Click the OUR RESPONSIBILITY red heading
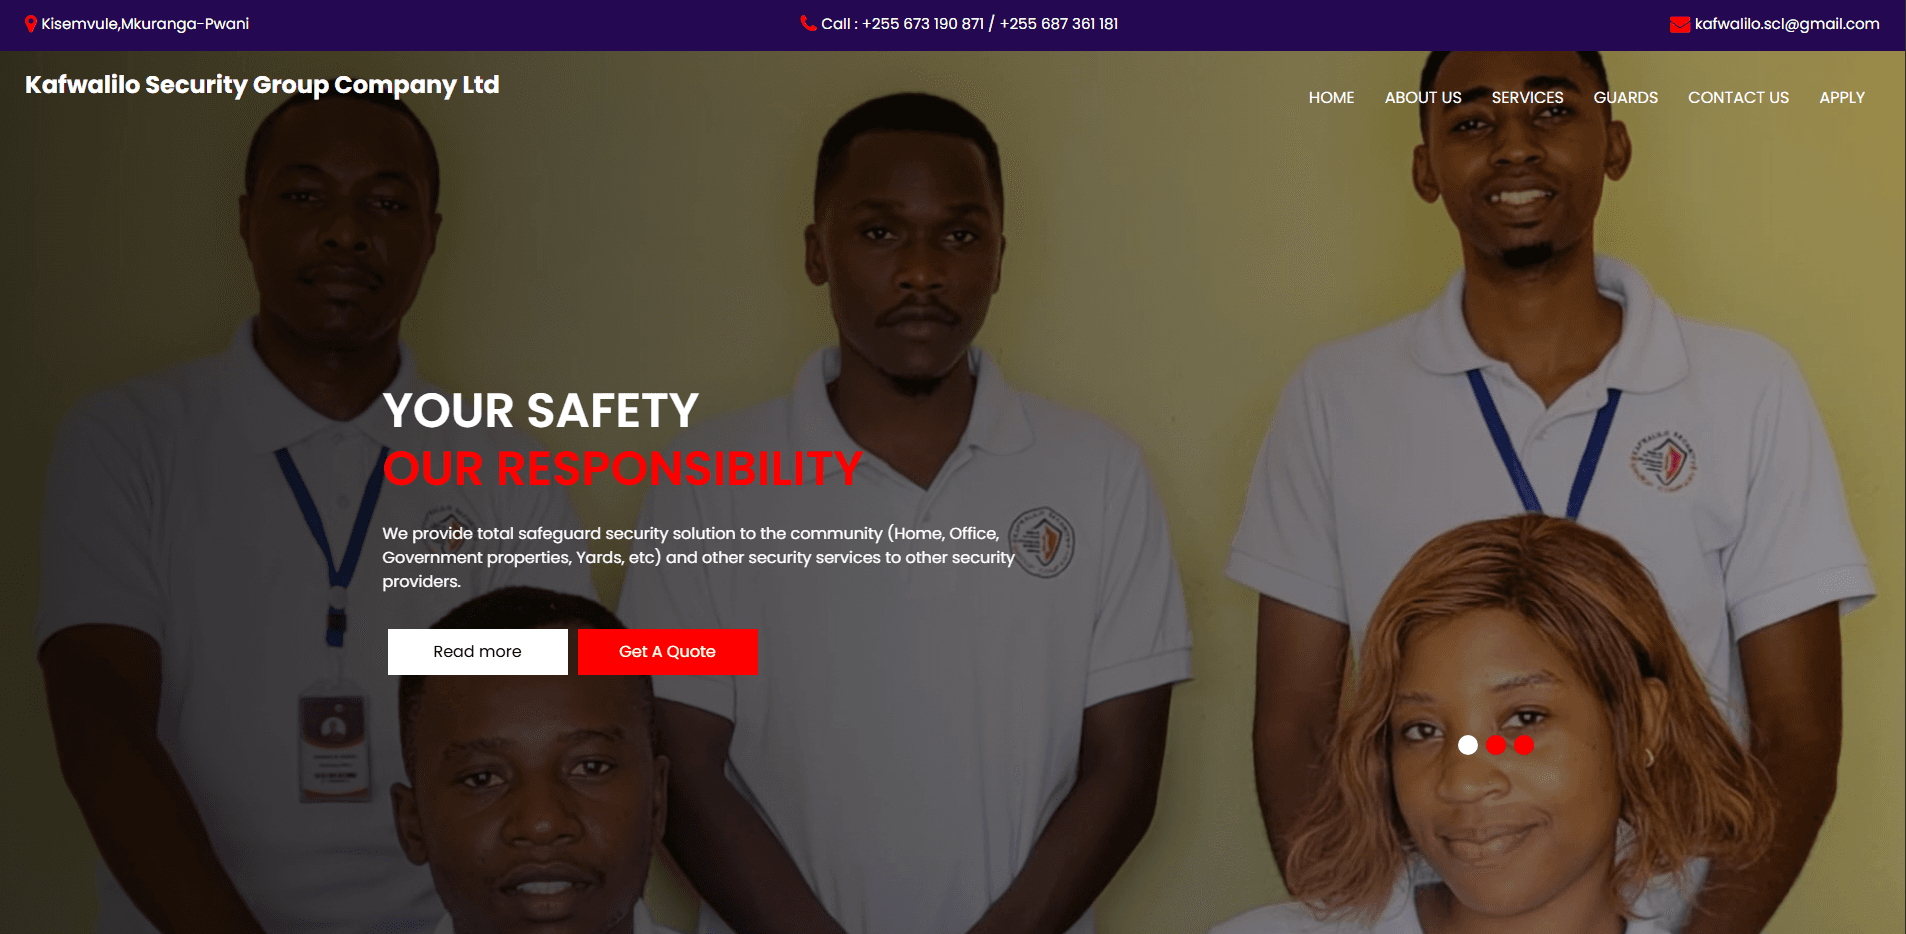The height and width of the screenshot is (934, 1906). click(x=622, y=469)
